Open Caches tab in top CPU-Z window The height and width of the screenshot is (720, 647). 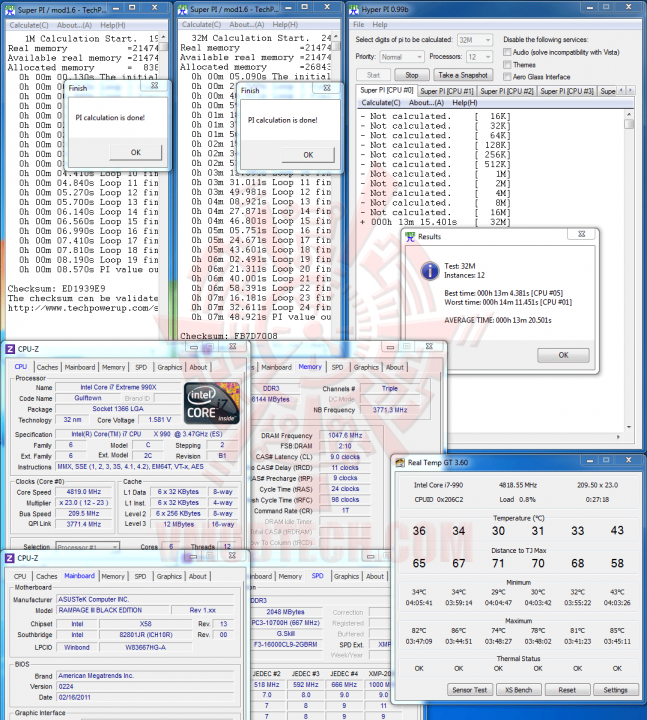point(47,367)
